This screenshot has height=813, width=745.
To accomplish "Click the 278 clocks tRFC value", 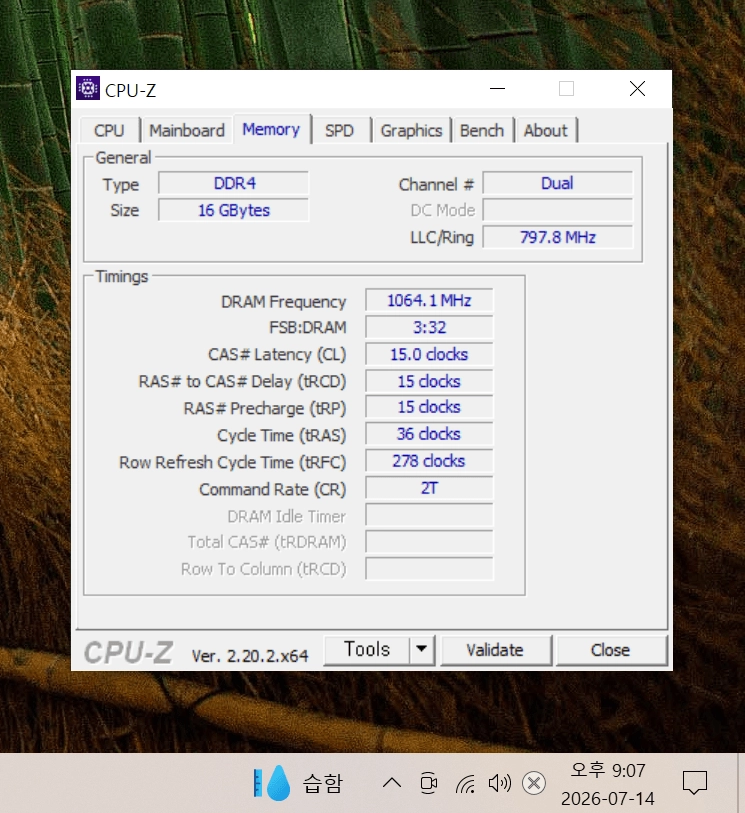I will [429, 461].
